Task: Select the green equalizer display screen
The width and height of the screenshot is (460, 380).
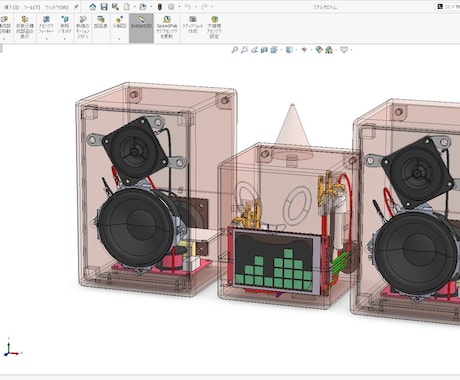Action: coord(275,262)
